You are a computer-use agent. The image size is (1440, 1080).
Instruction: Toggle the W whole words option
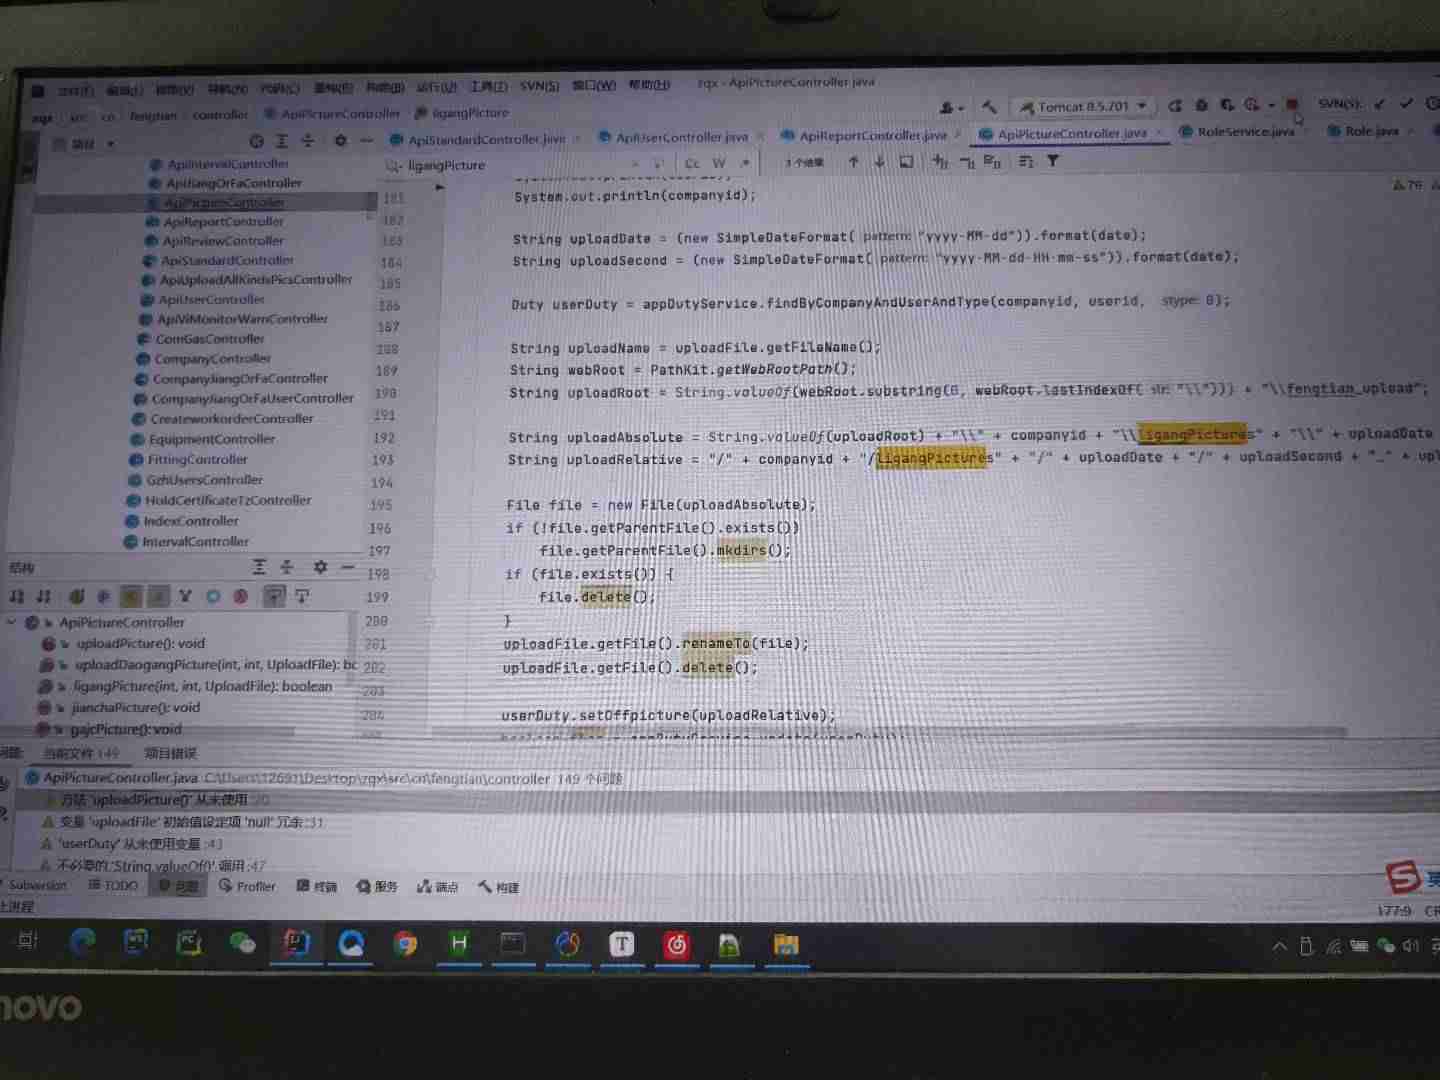tap(719, 163)
